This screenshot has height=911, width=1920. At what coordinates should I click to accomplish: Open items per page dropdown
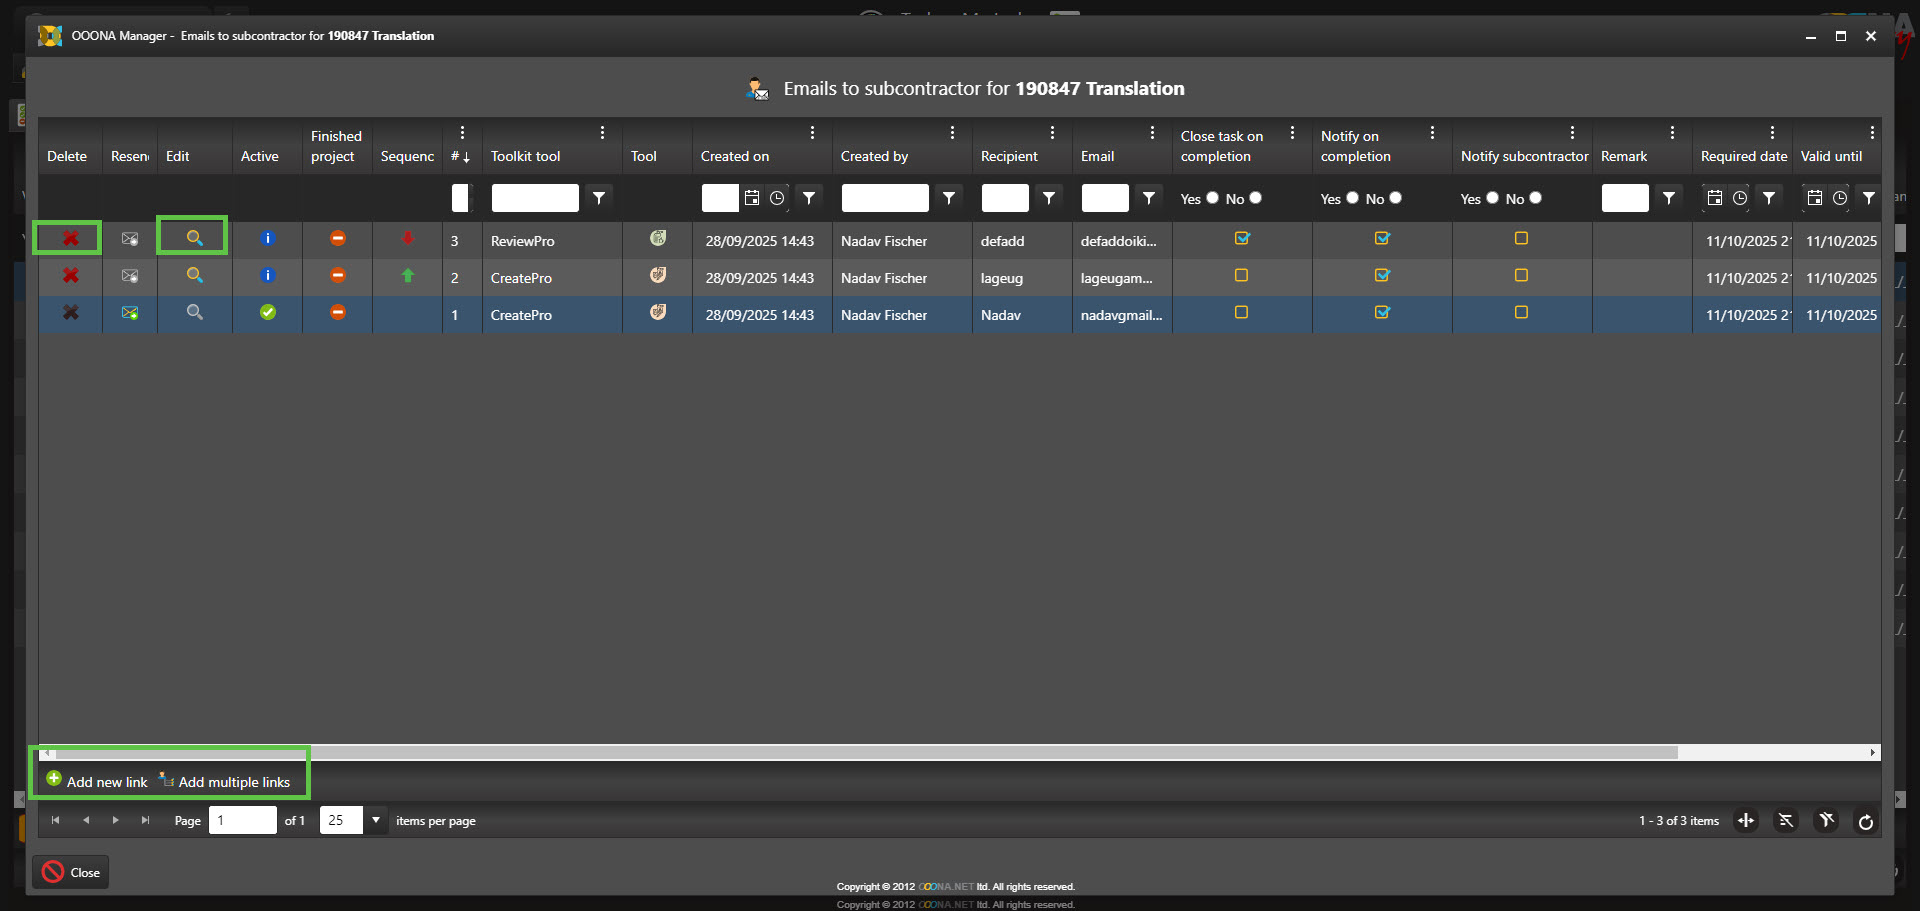pos(376,821)
